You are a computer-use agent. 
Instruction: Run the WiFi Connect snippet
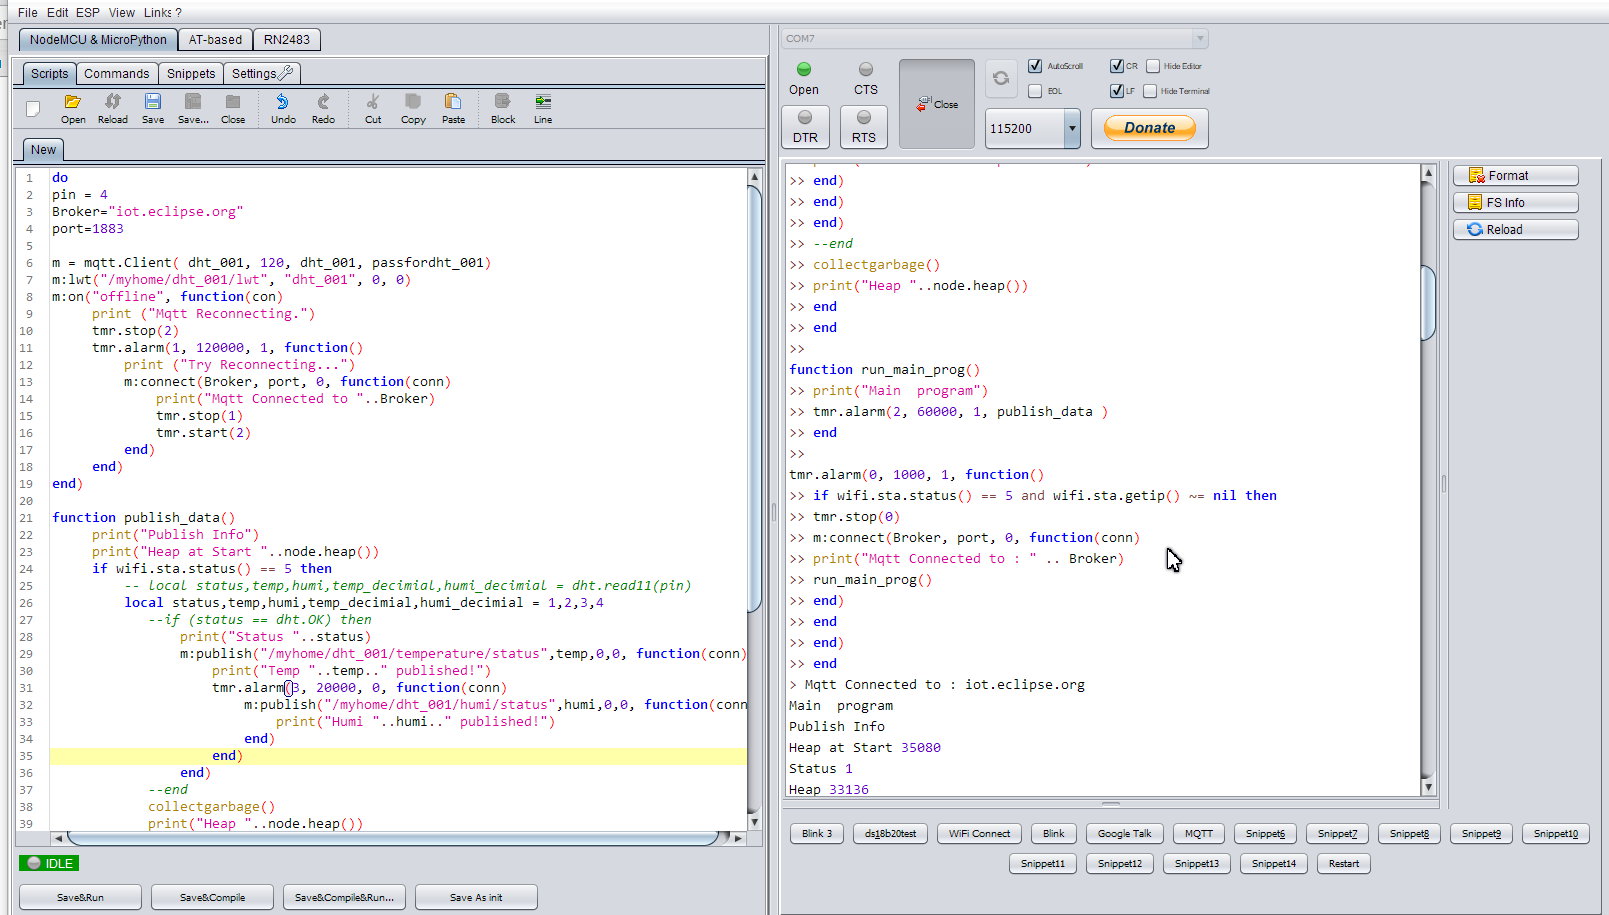(x=979, y=833)
